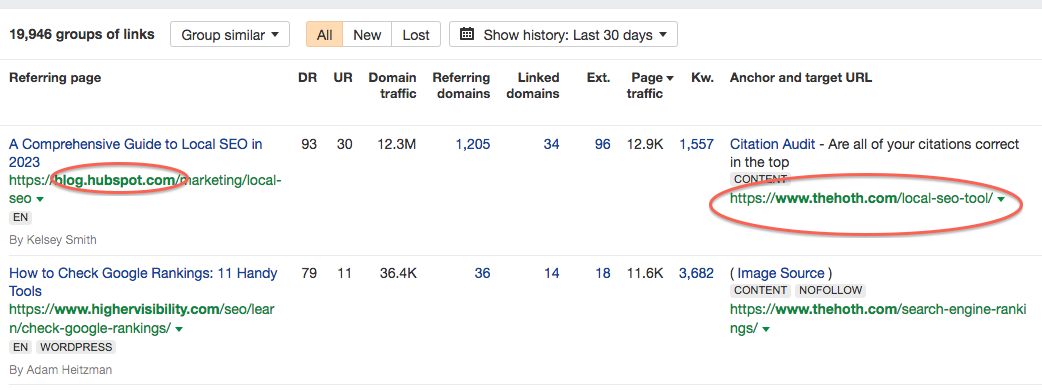Open A Comprehensive Guide to Local SEO link
The image size is (1042, 391).
point(136,153)
